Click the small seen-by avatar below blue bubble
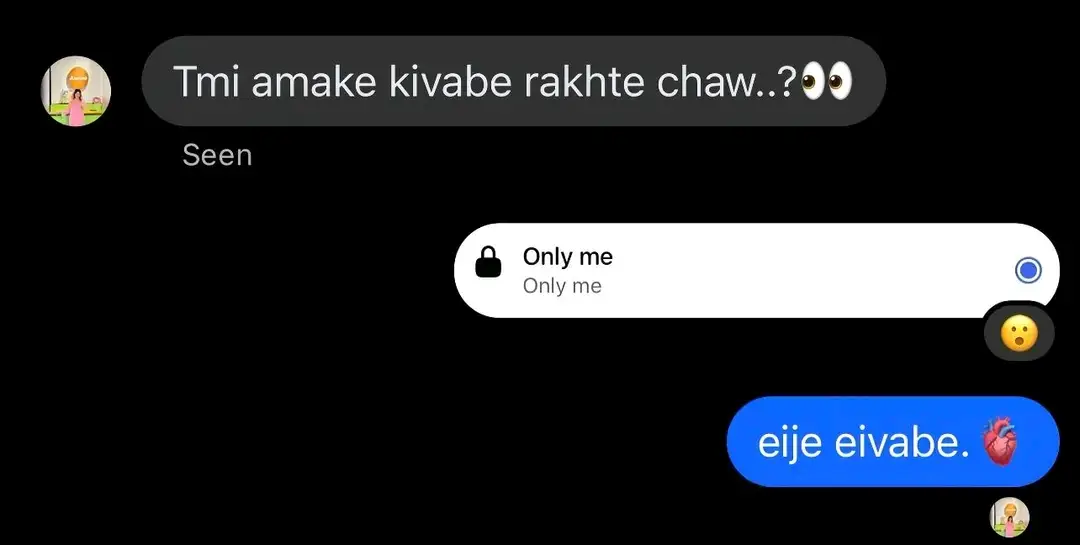1080x545 pixels. (1010, 516)
